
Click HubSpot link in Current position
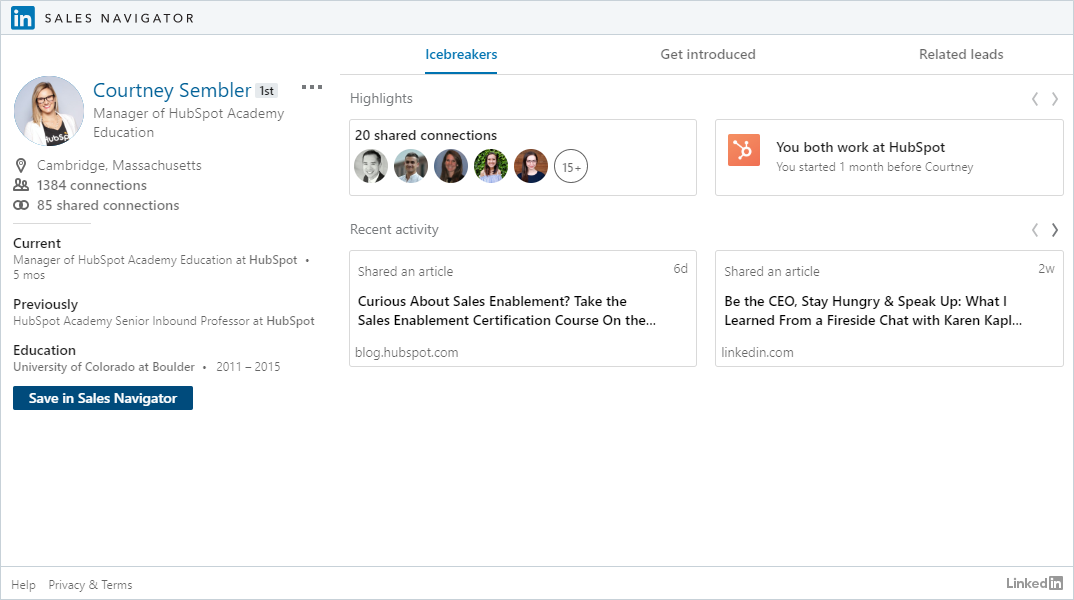pos(273,260)
